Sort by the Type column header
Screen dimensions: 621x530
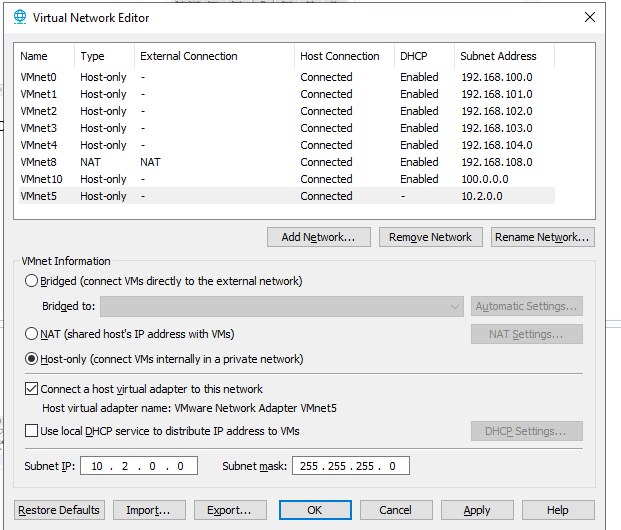tap(105, 56)
